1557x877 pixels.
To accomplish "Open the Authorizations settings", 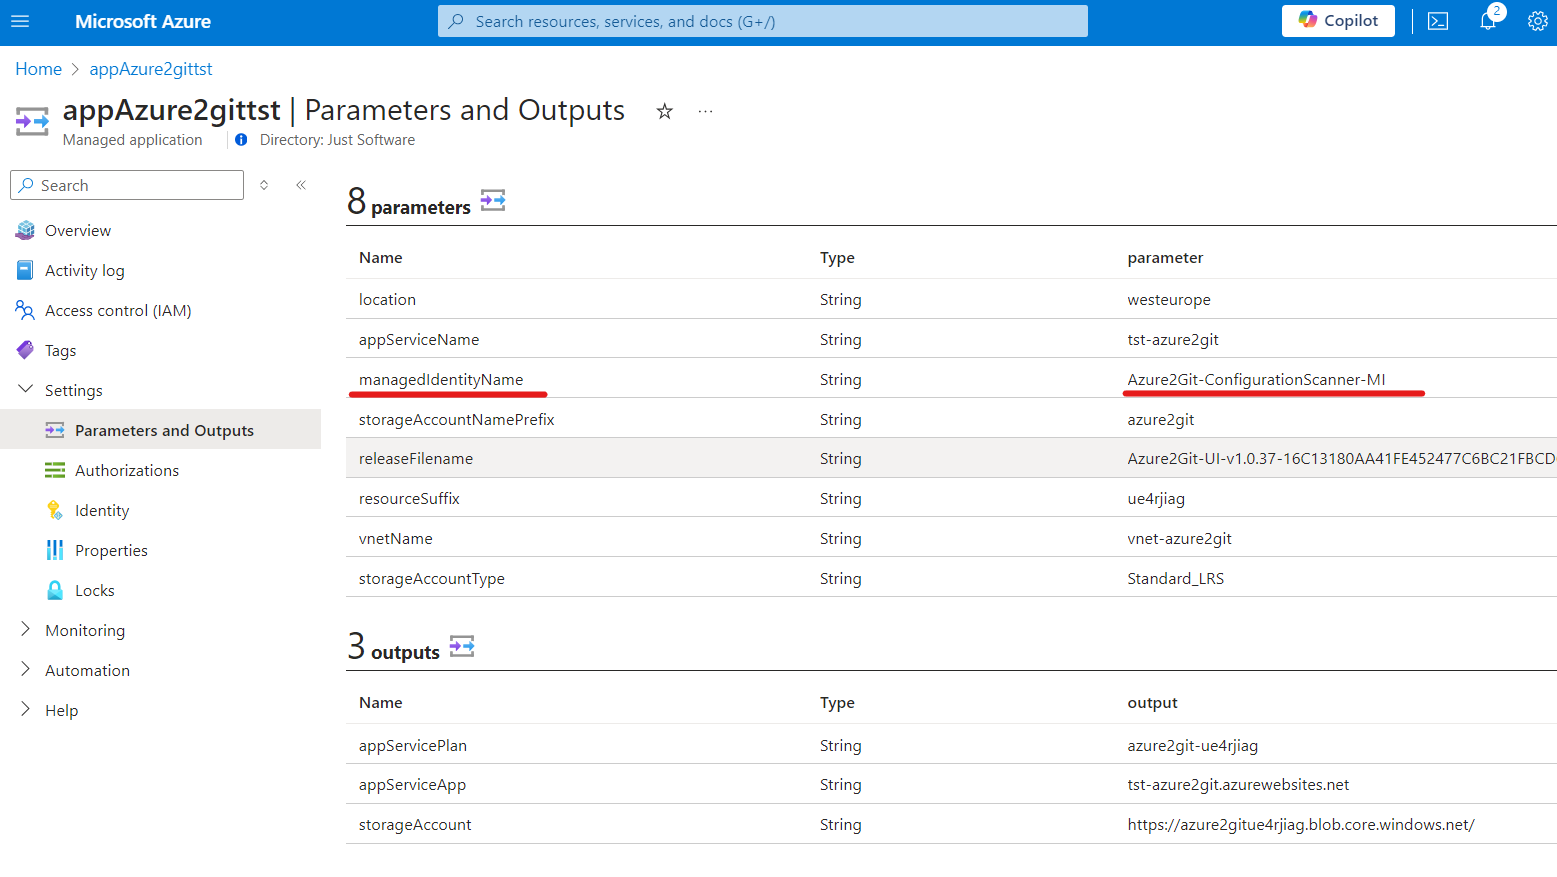I will coord(127,470).
